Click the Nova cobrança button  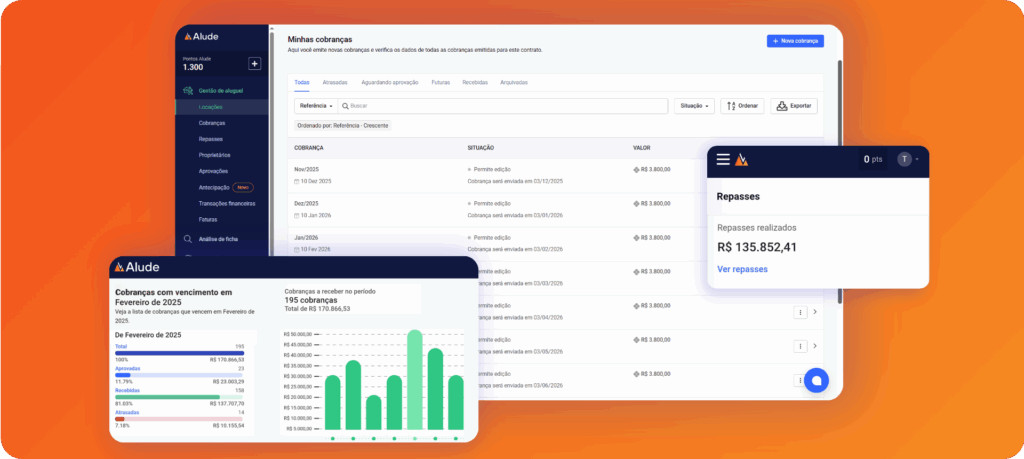point(795,41)
